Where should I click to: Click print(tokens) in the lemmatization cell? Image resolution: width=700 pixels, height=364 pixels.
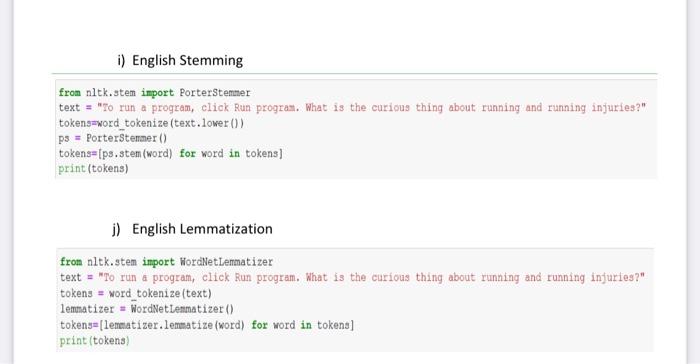(95, 340)
